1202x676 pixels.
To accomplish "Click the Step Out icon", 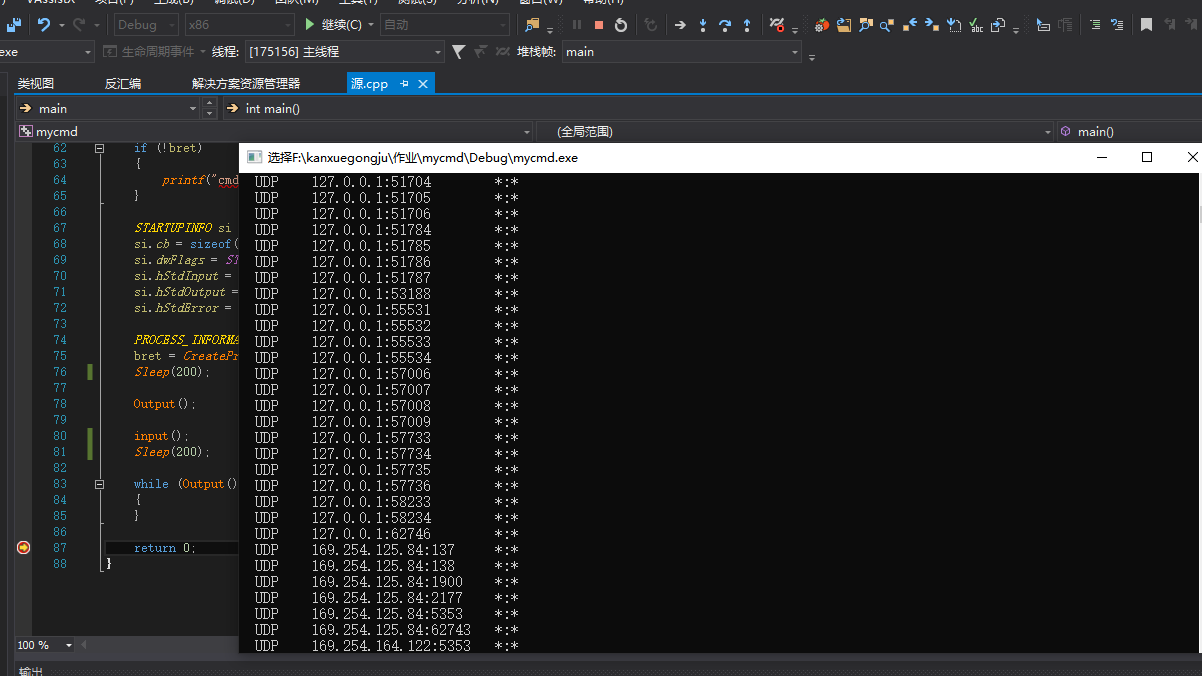I will (x=747, y=24).
